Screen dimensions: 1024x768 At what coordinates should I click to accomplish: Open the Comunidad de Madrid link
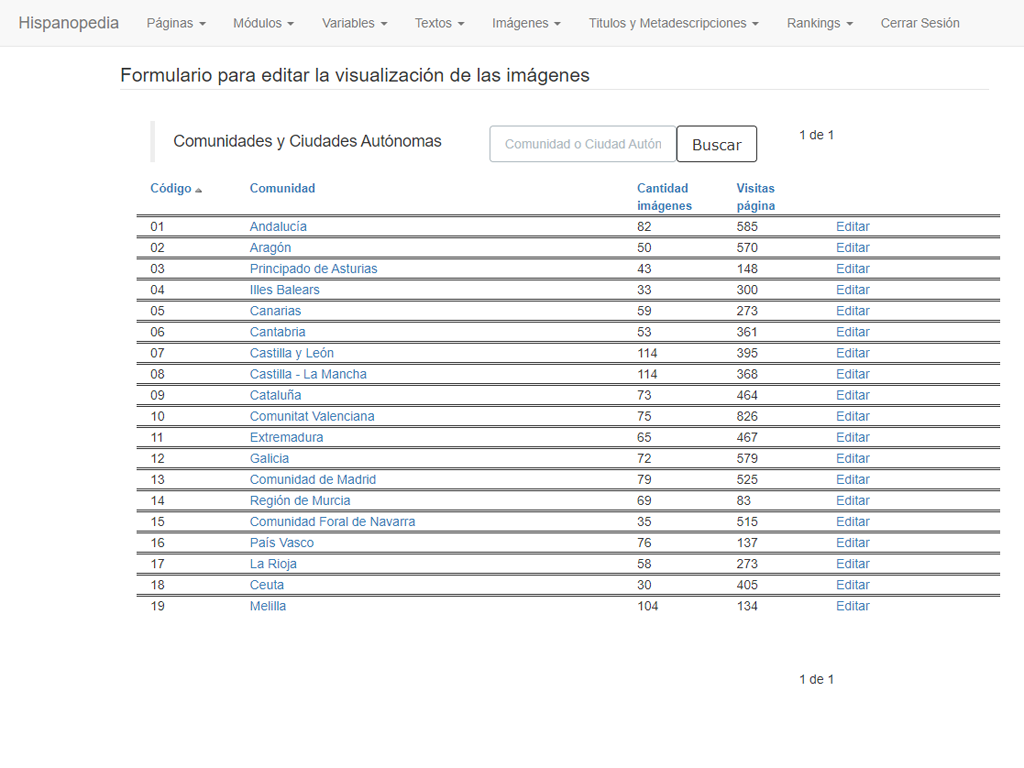tap(313, 479)
